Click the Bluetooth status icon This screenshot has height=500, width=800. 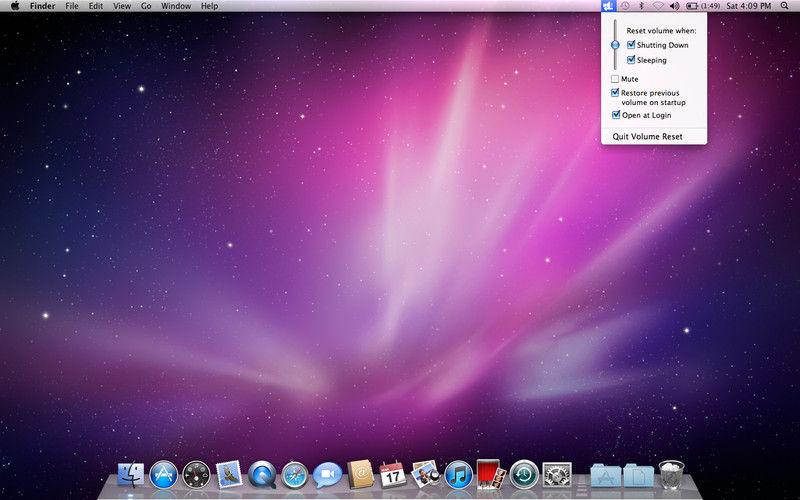(642, 6)
